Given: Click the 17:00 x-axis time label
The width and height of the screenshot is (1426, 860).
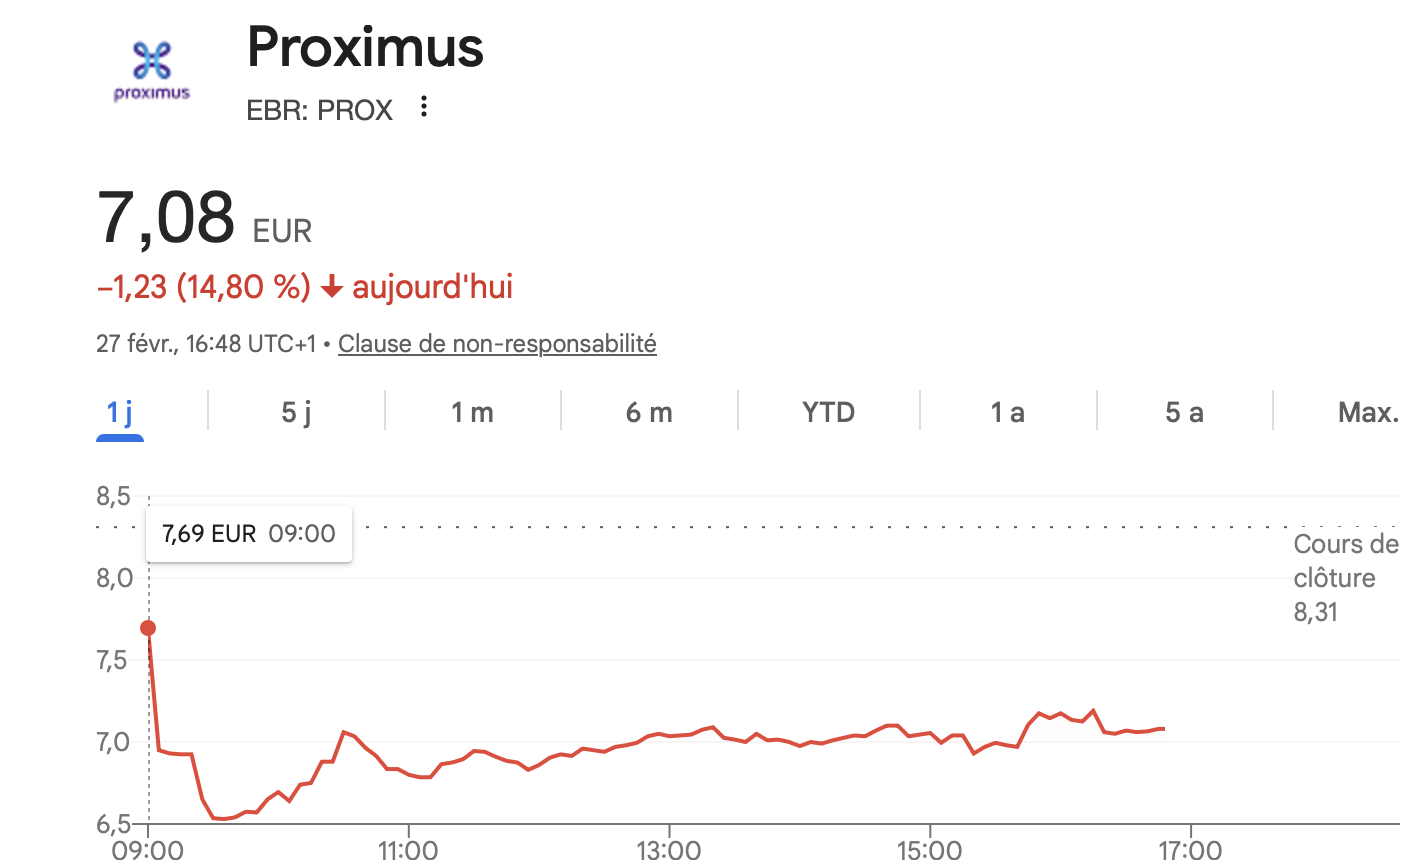Looking at the screenshot, I should click(1189, 850).
